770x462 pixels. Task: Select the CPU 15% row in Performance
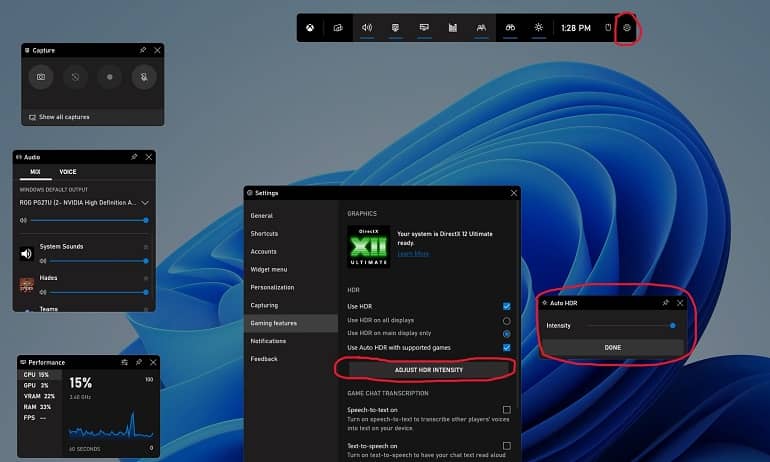(40, 375)
